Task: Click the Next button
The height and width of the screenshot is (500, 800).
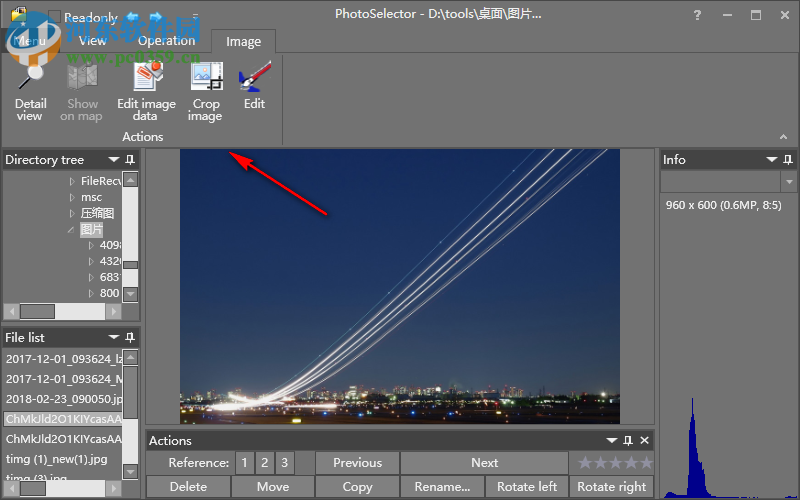Action: 484,463
